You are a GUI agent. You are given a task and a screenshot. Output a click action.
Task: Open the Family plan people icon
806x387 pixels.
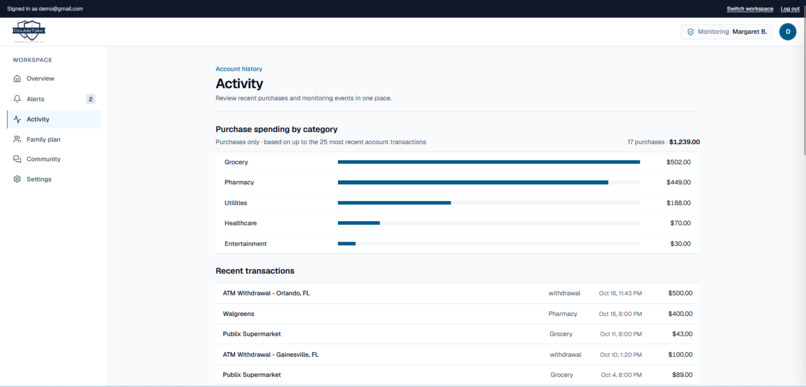click(x=17, y=139)
